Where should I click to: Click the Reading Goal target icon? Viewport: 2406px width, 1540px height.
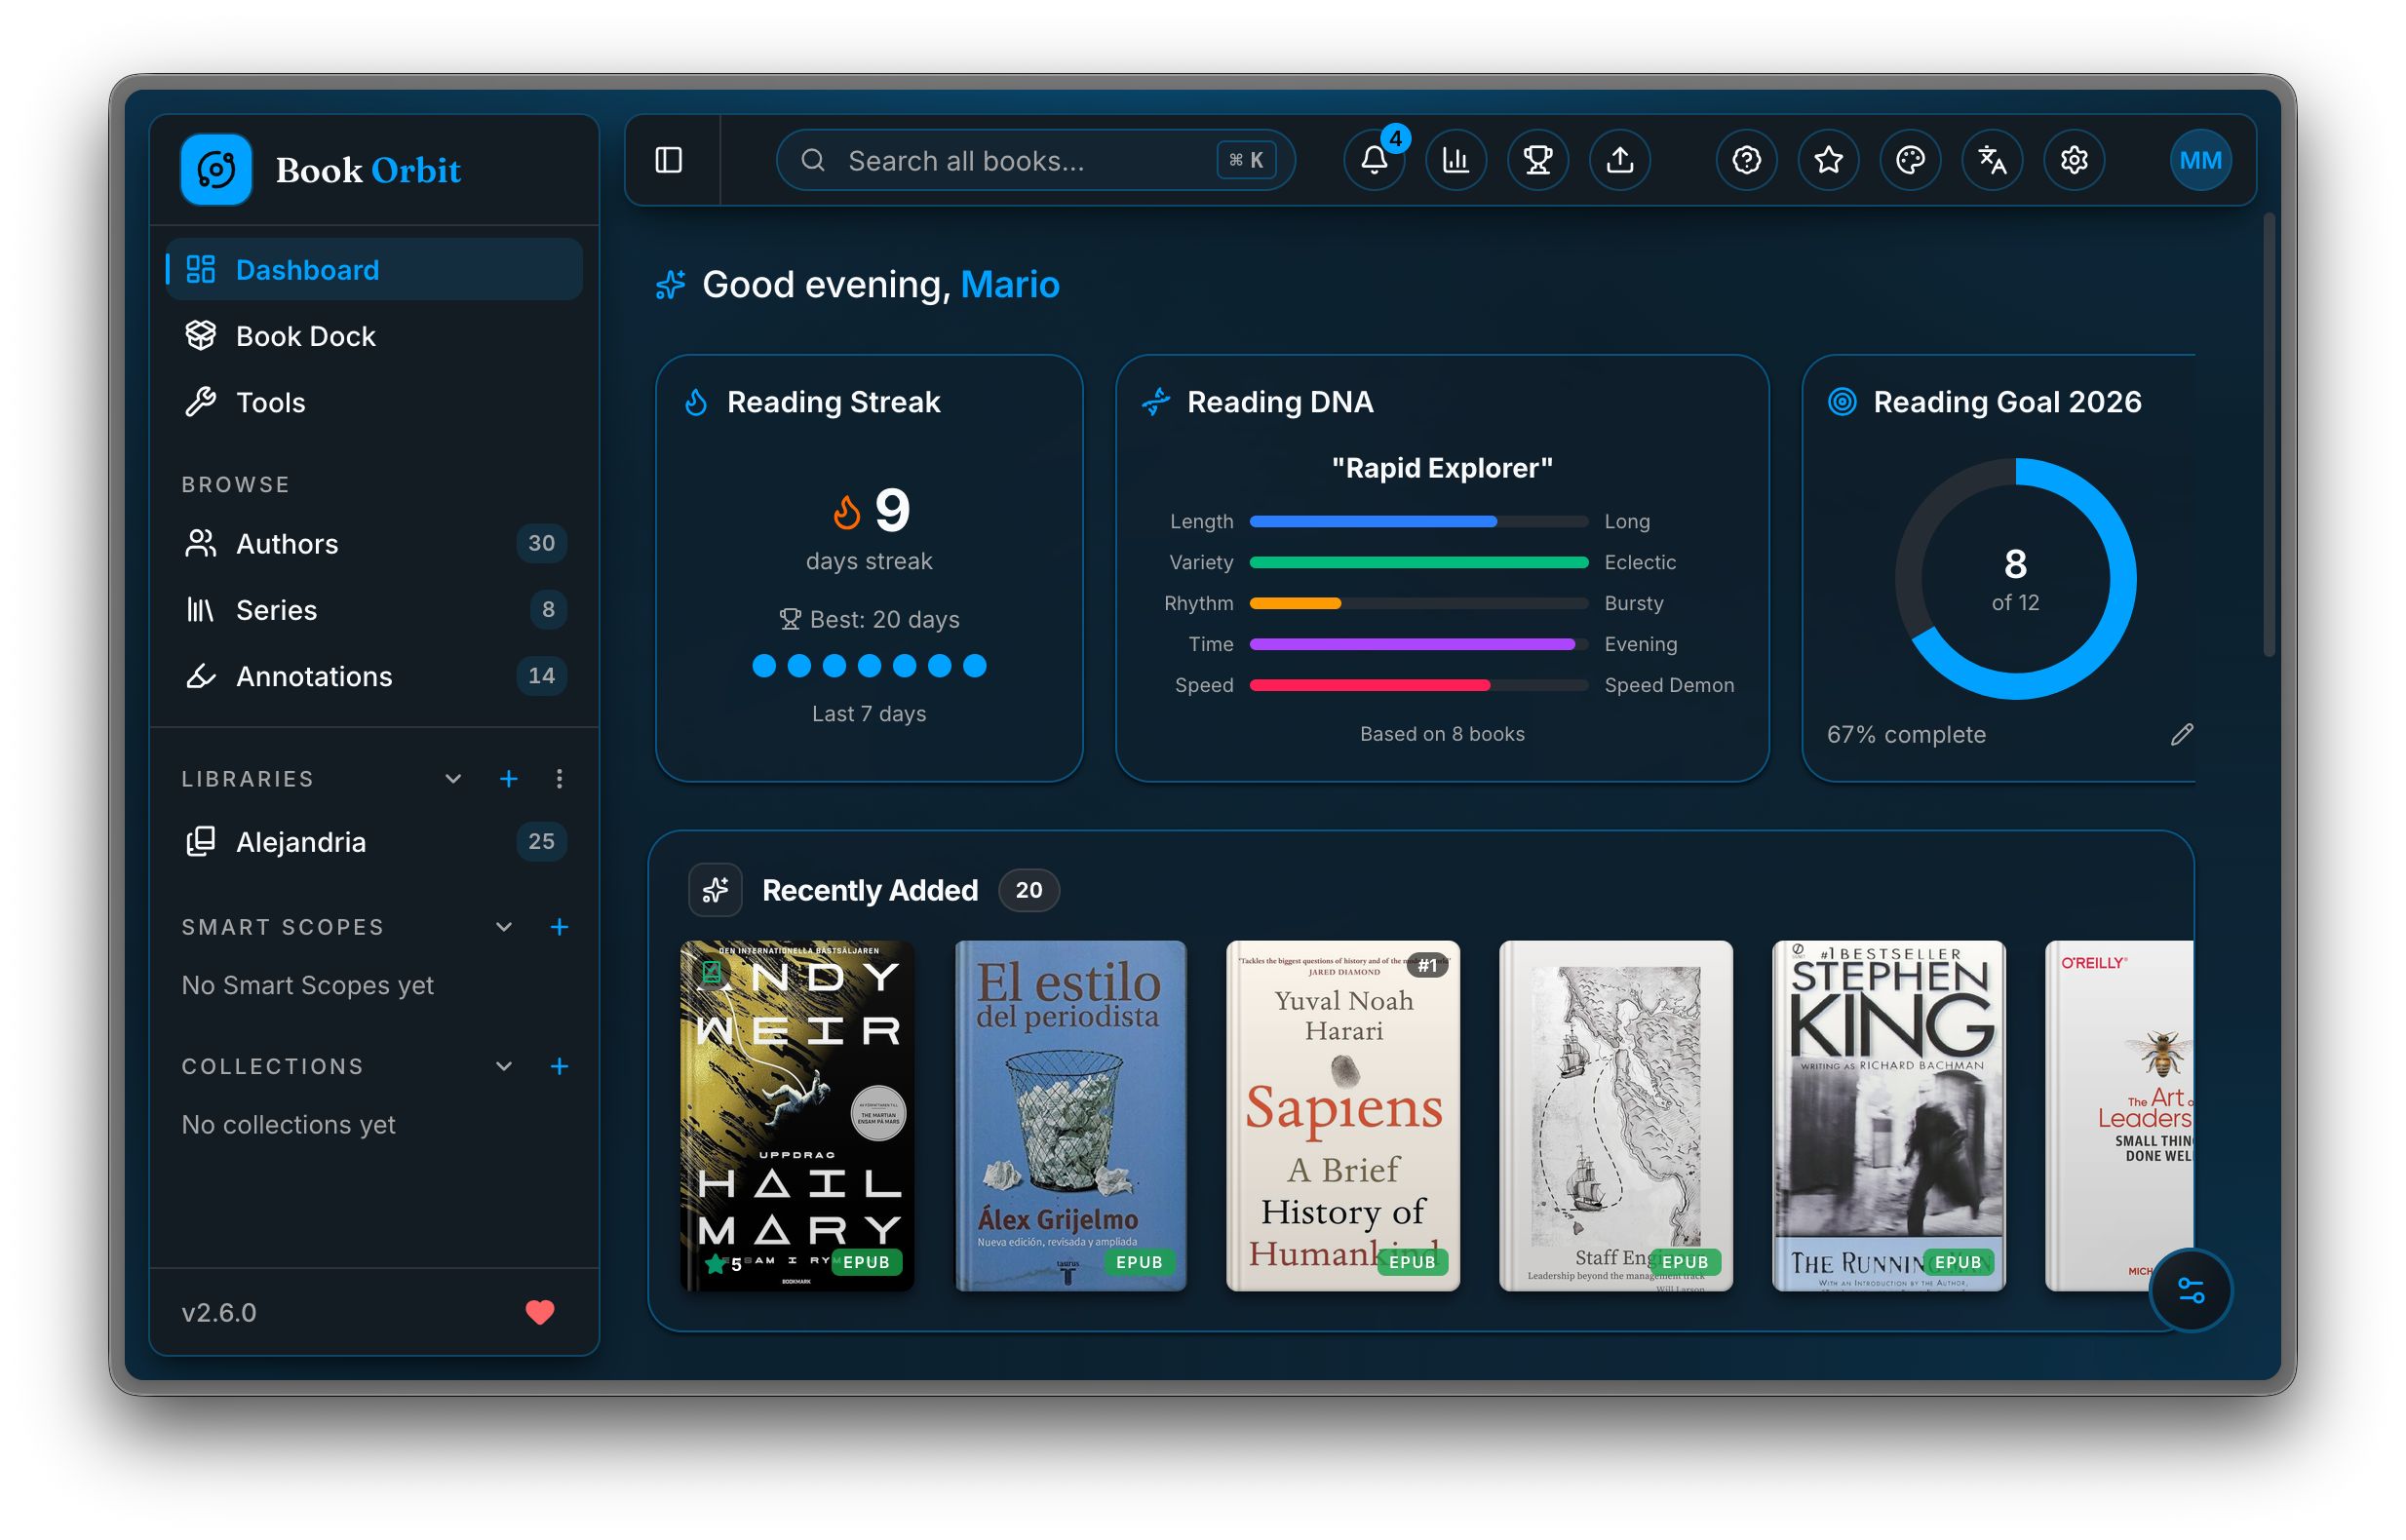(x=1842, y=402)
